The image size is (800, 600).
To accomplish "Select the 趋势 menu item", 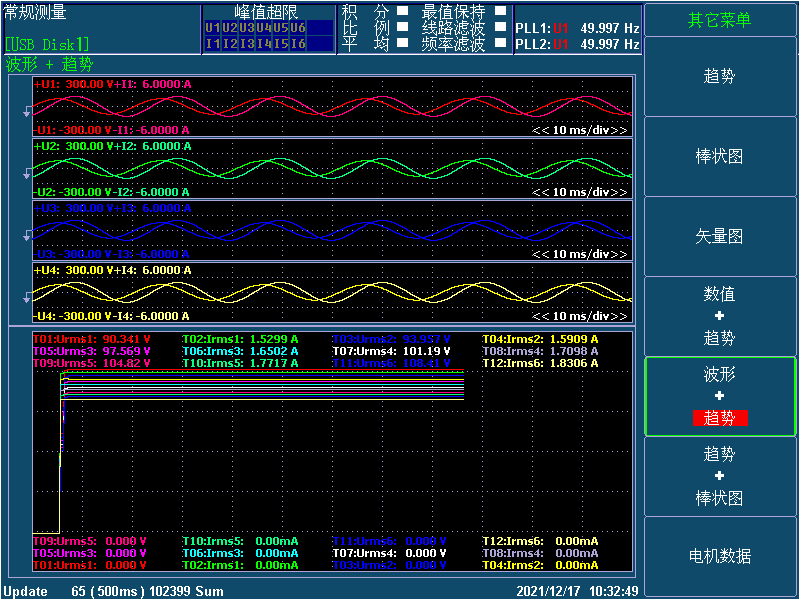I will pos(720,76).
